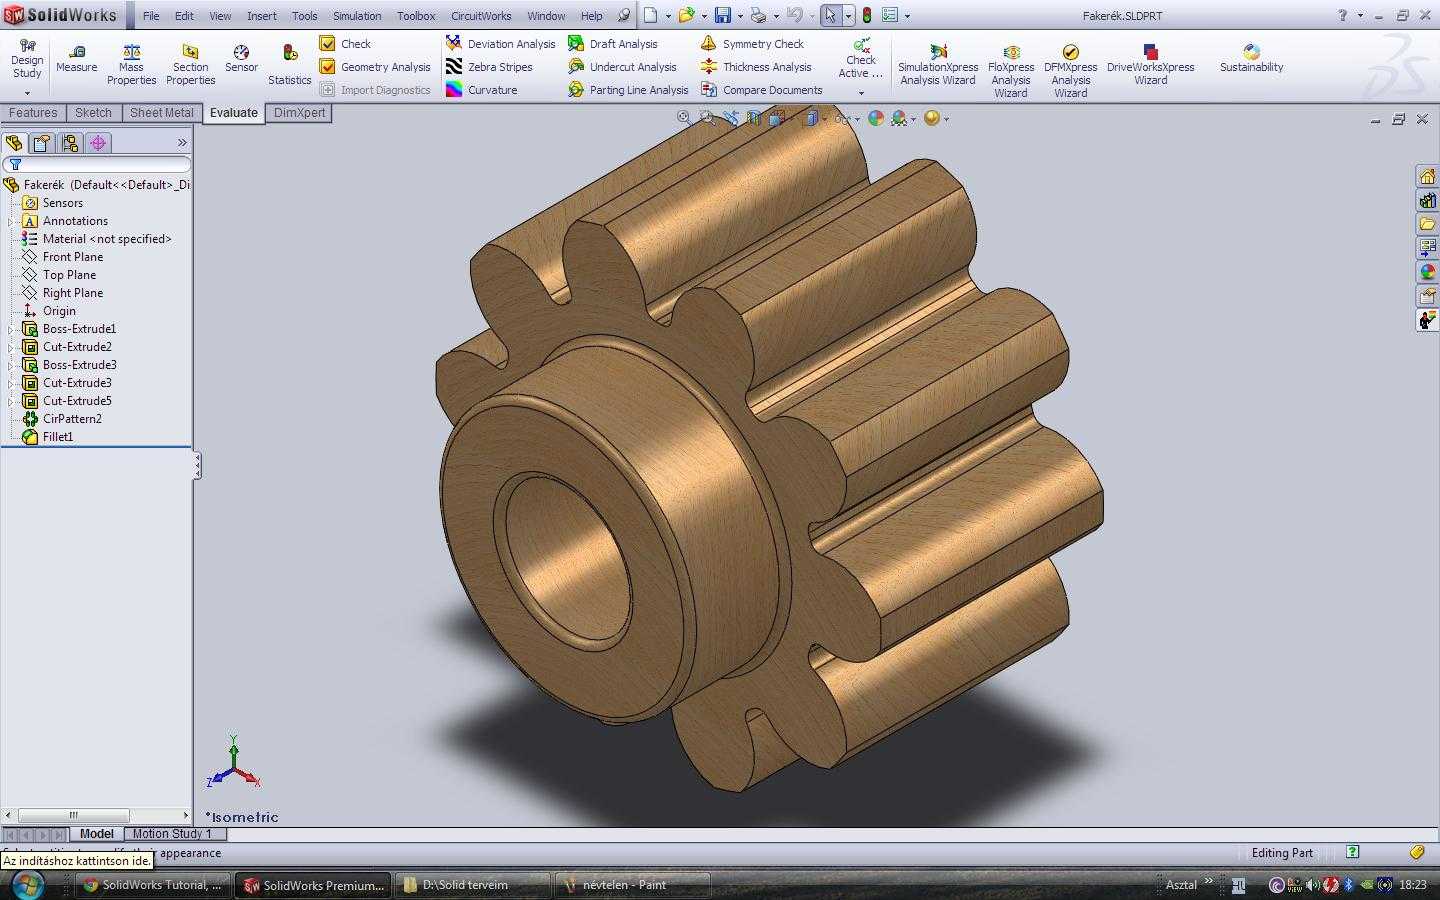The image size is (1440, 900).
Task: Open the Design Study dropdown arrow
Action: click(x=27, y=93)
